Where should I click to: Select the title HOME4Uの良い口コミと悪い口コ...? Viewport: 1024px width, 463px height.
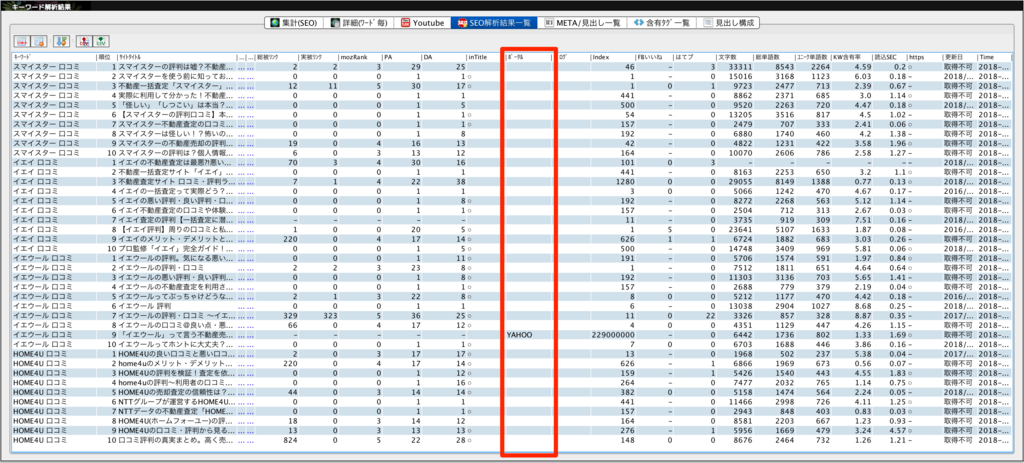(176, 354)
